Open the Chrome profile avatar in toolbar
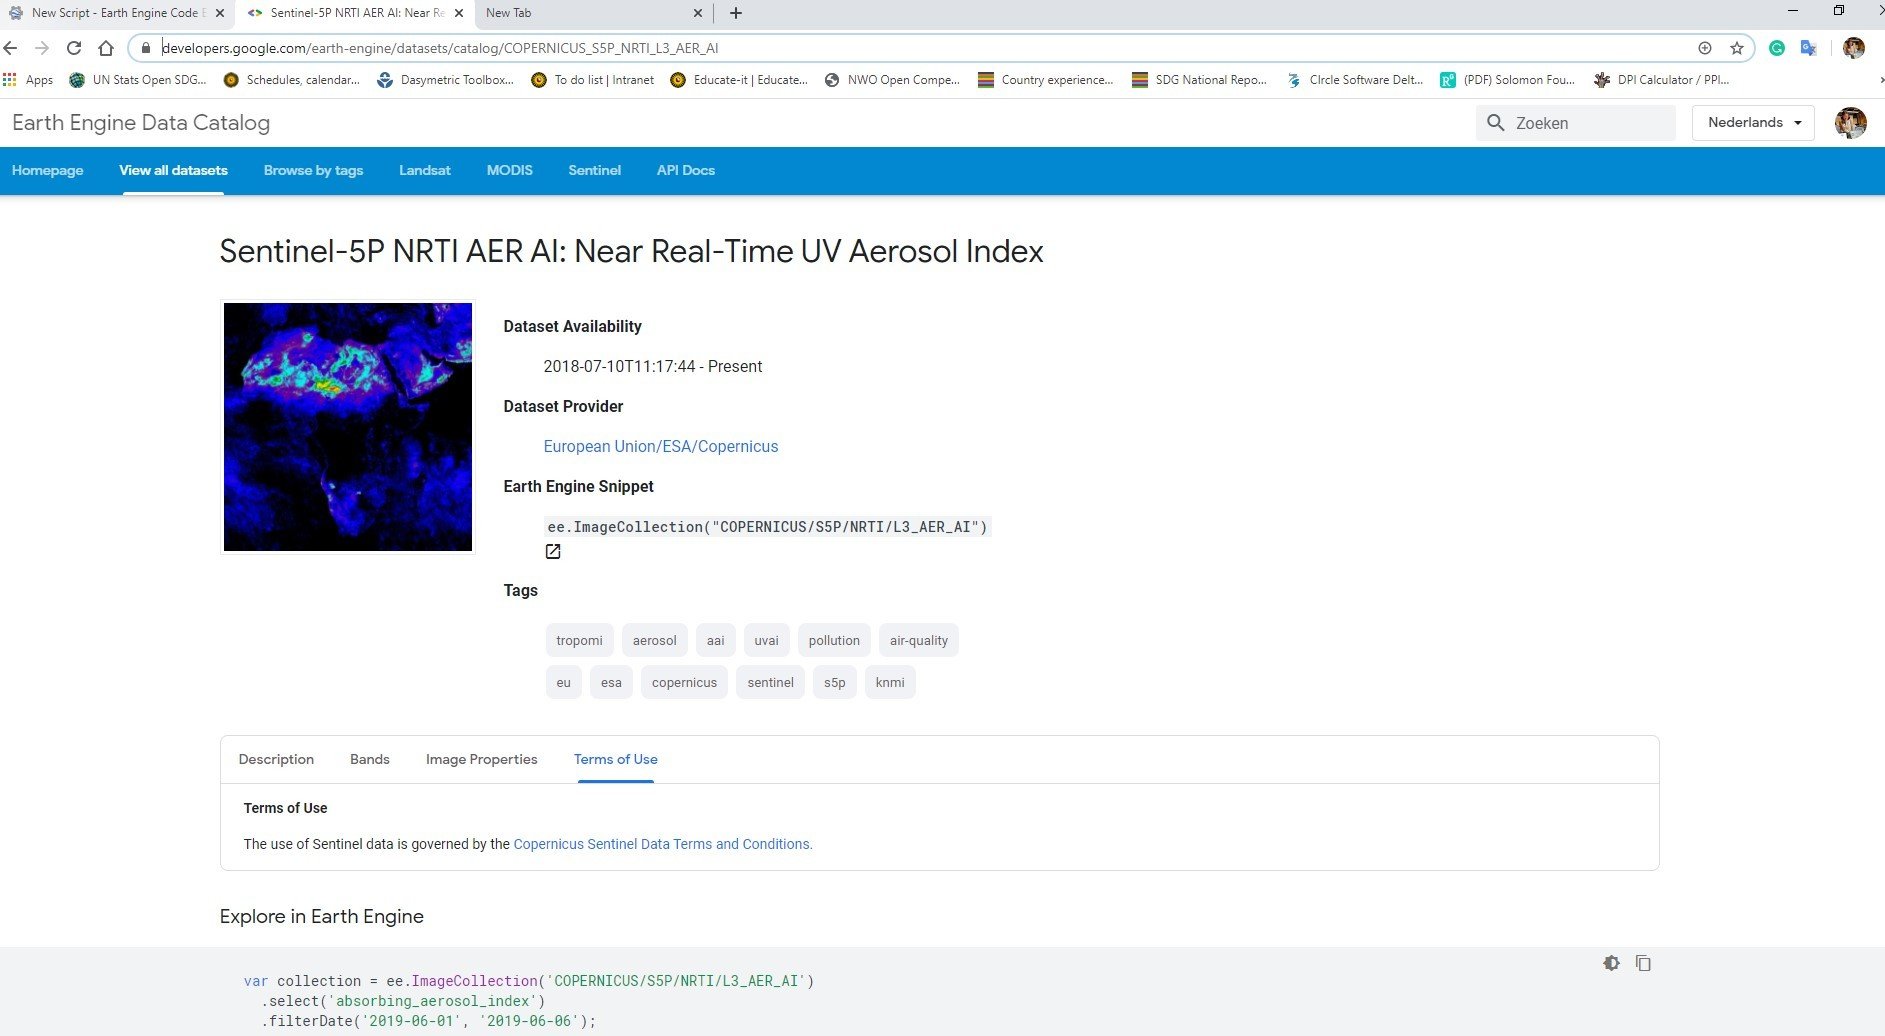1885x1036 pixels. [x=1854, y=48]
